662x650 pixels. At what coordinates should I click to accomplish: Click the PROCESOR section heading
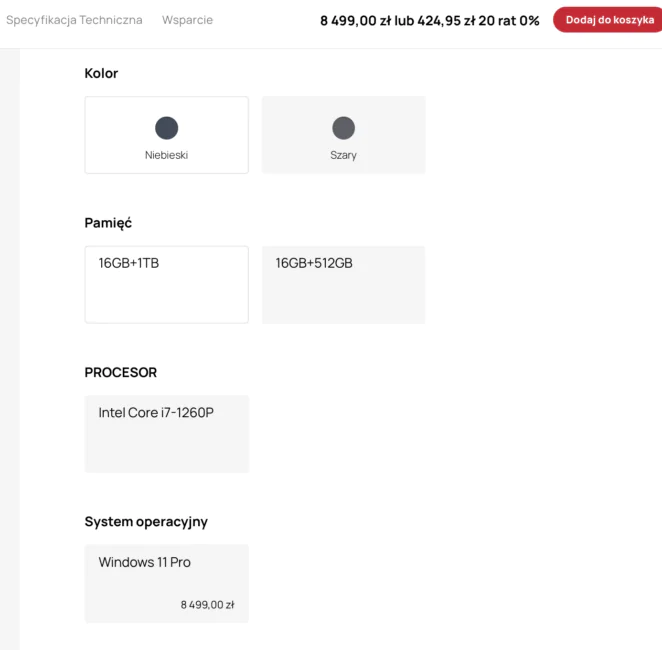click(x=121, y=372)
